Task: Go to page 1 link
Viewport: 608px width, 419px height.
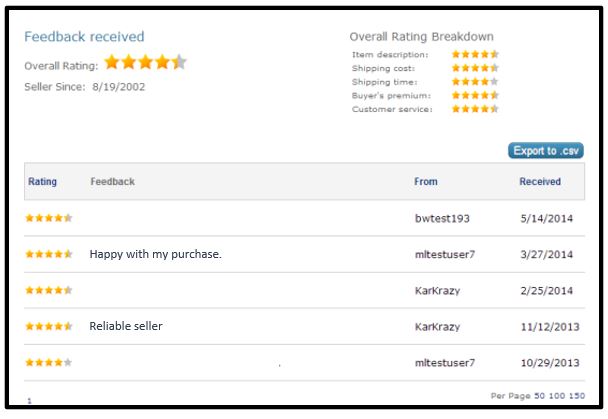Action: [x=29, y=401]
